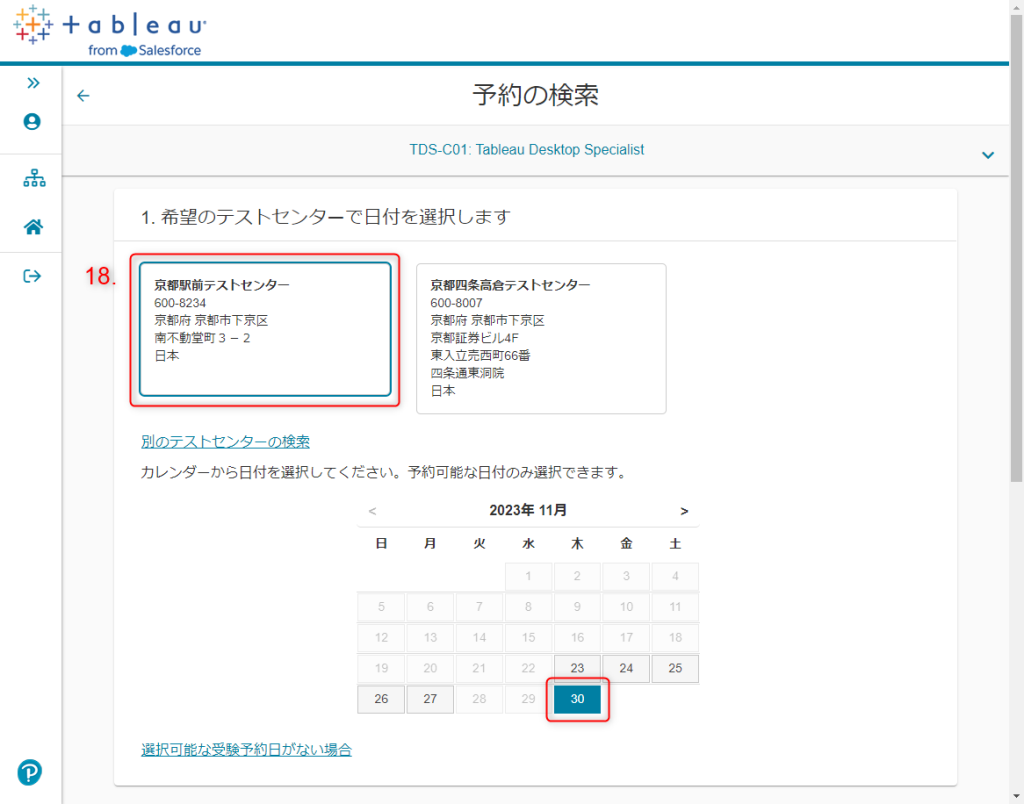The width and height of the screenshot is (1024, 804).
Task: Pick November 25 on the calendar
Action: pos(675,668)
